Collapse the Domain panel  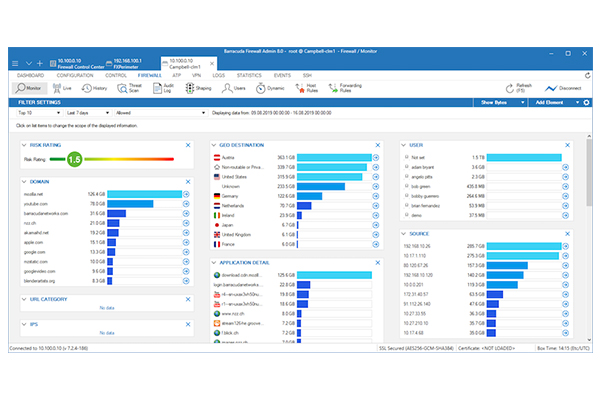click(x=24, y=181)
